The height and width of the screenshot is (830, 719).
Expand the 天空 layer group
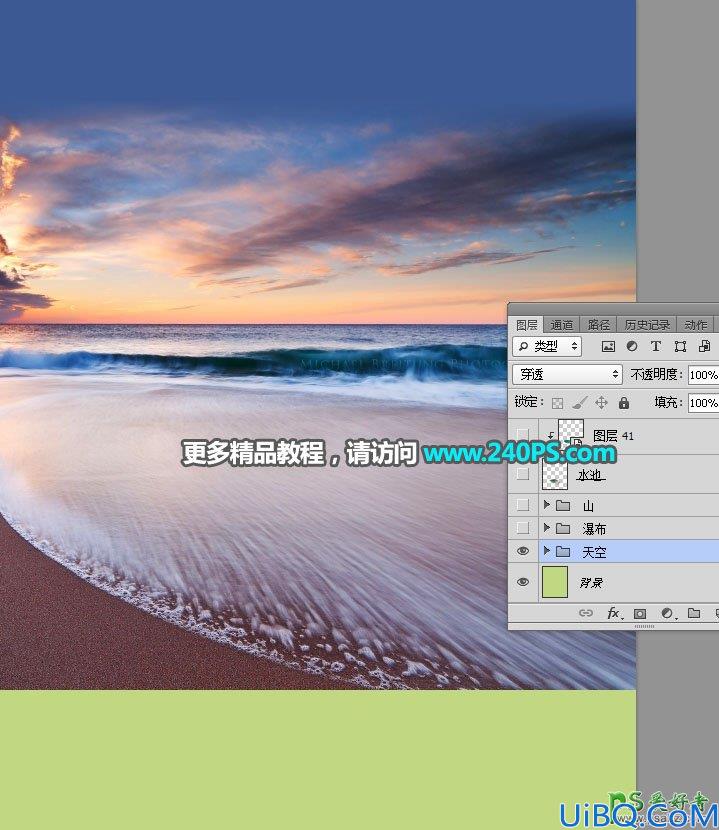click(x=547, y=551)
